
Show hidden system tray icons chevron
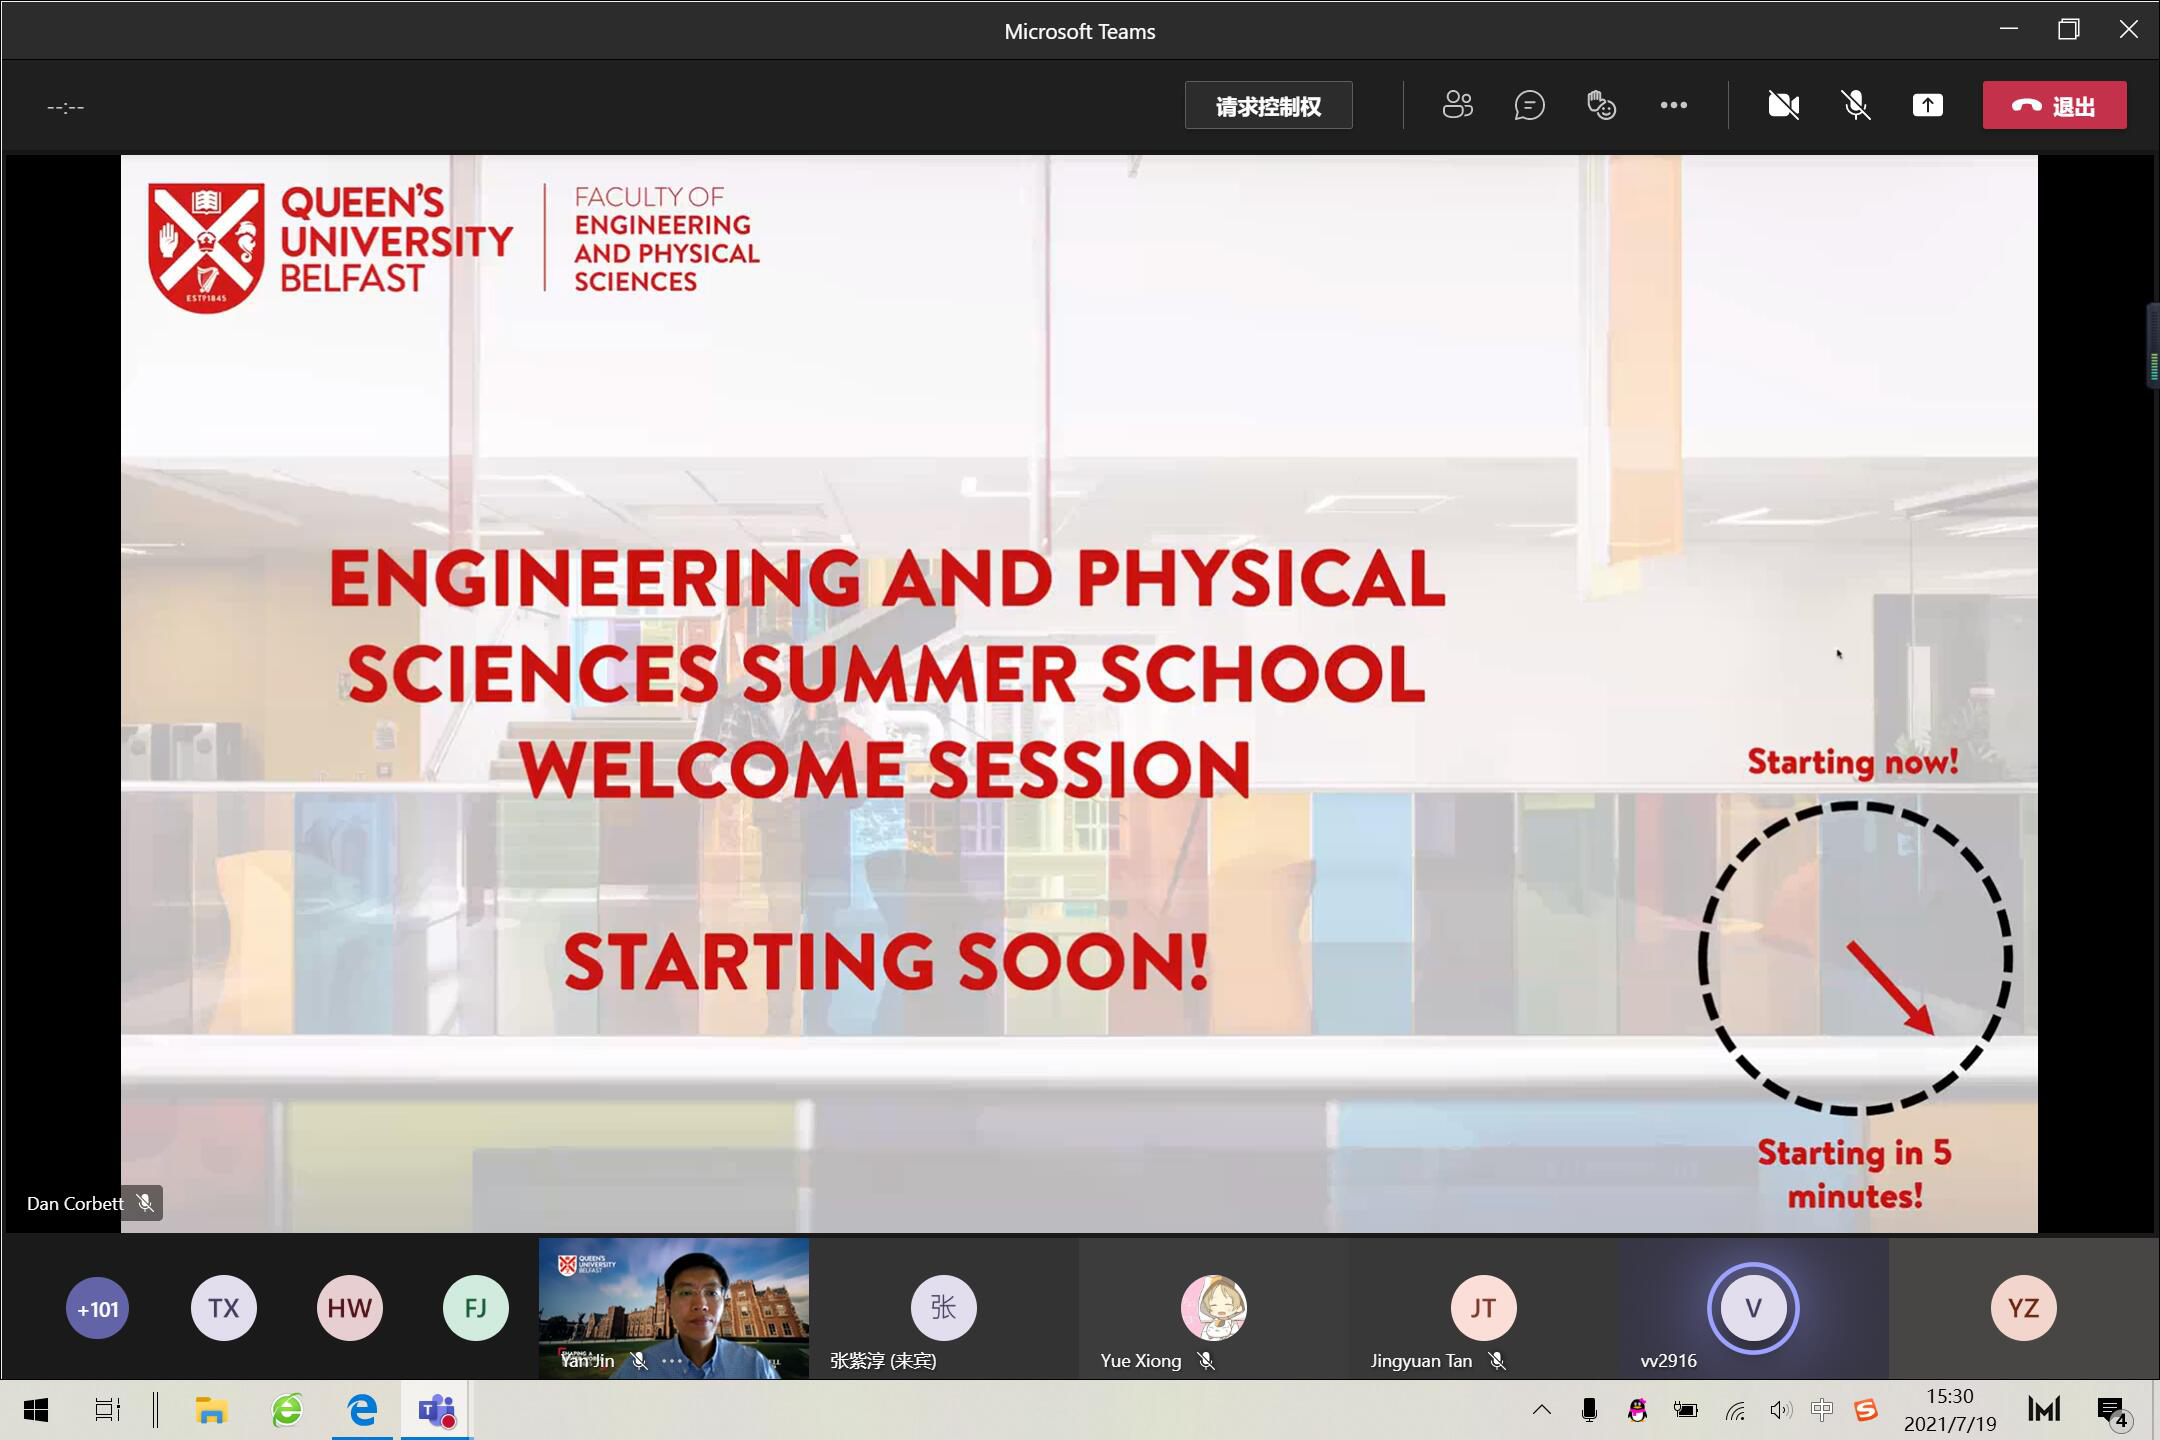(1541, 1410)
